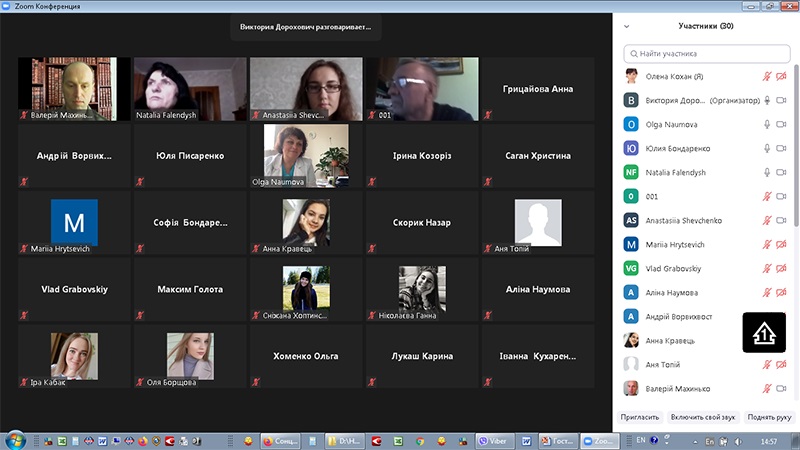This screenshot has width=800, height=450.
Task: Click the volume icon in the system tray
Action: pos(738,441)
